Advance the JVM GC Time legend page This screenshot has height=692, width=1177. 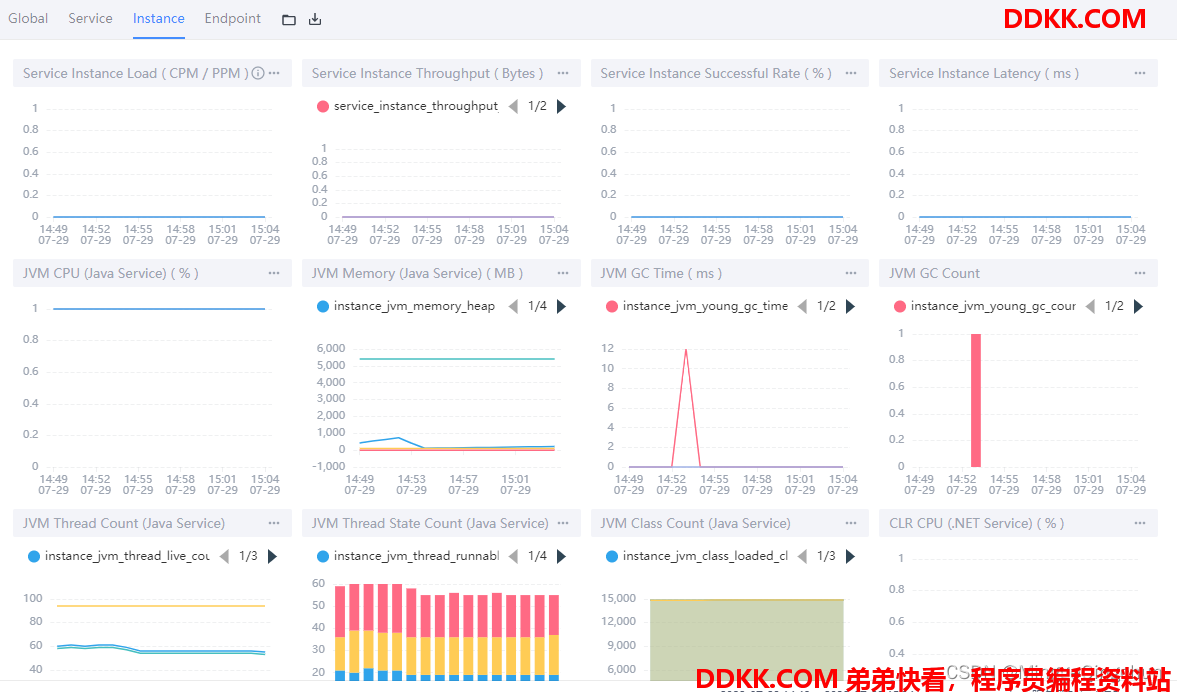pyautogui.click(x=850, y=306)
